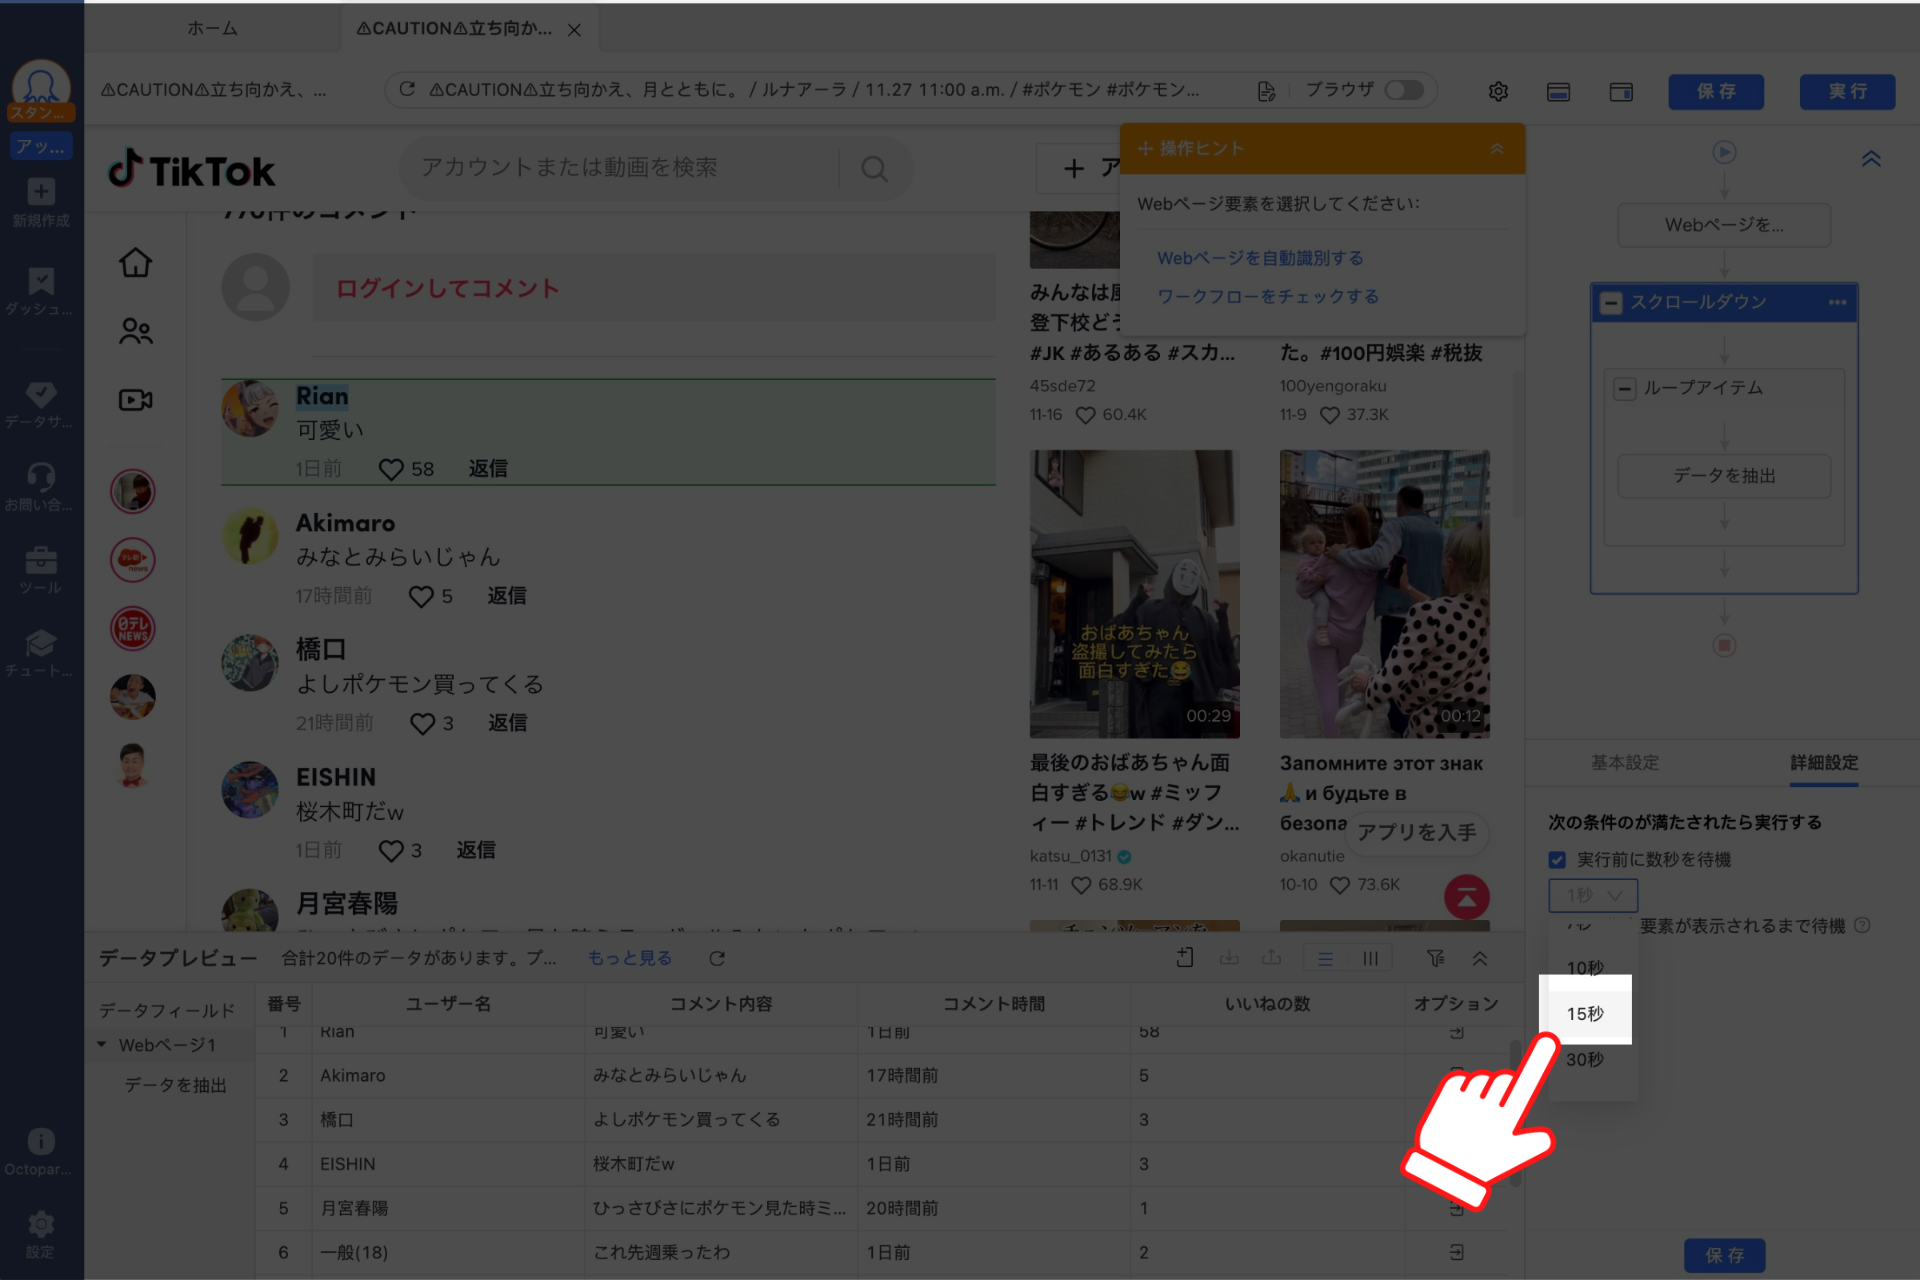
Task: Collapse the data preview panel
Action: point(1480,958)
